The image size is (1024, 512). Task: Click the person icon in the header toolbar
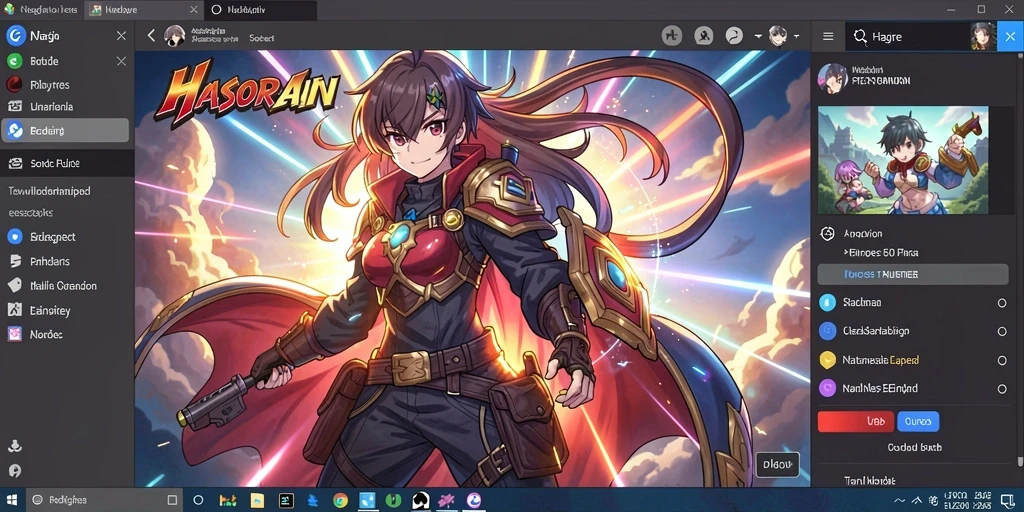(703, 36)
